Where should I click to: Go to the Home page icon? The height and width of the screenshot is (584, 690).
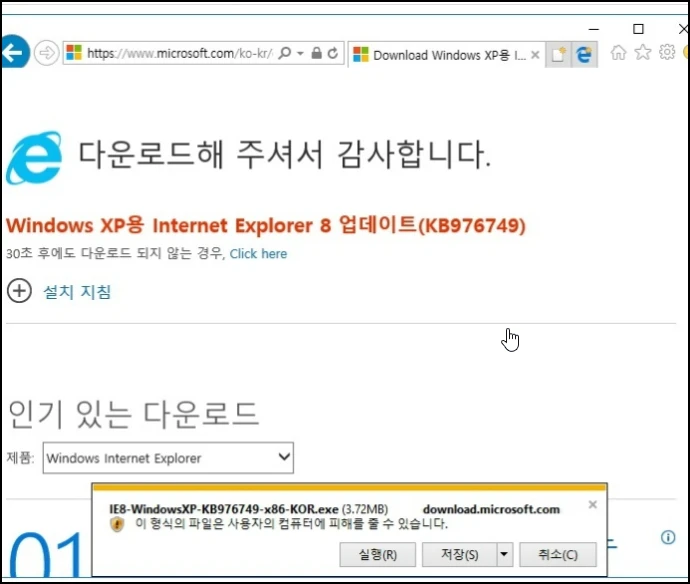(618, 52)
